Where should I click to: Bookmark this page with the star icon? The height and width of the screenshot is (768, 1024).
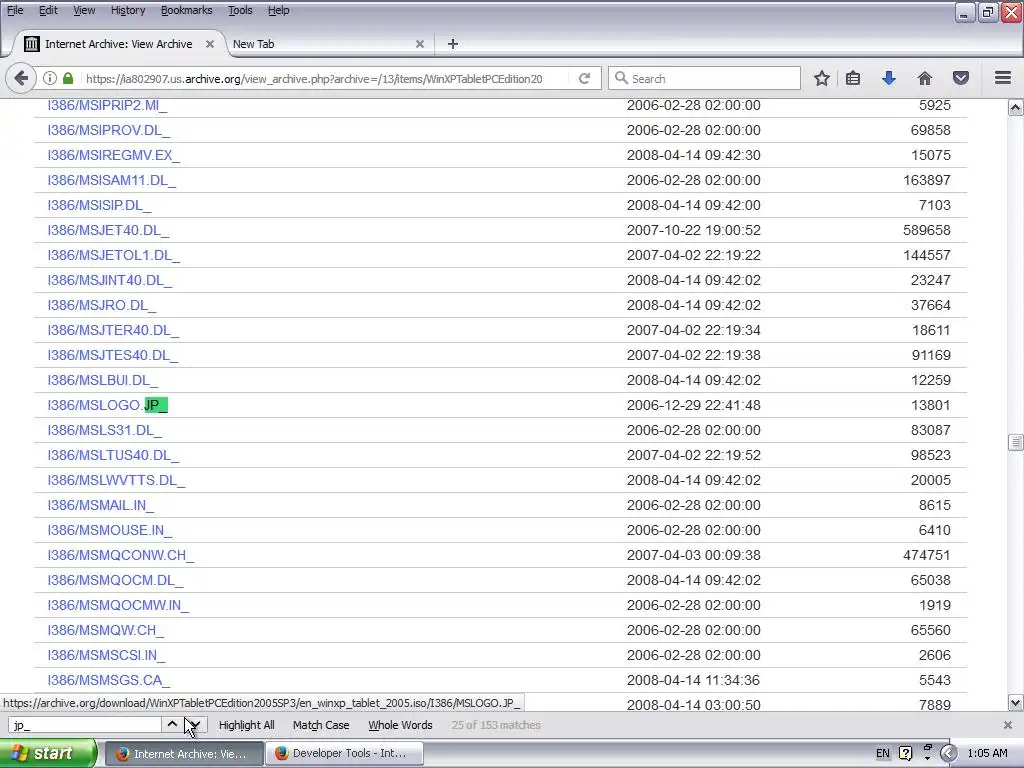822,78
